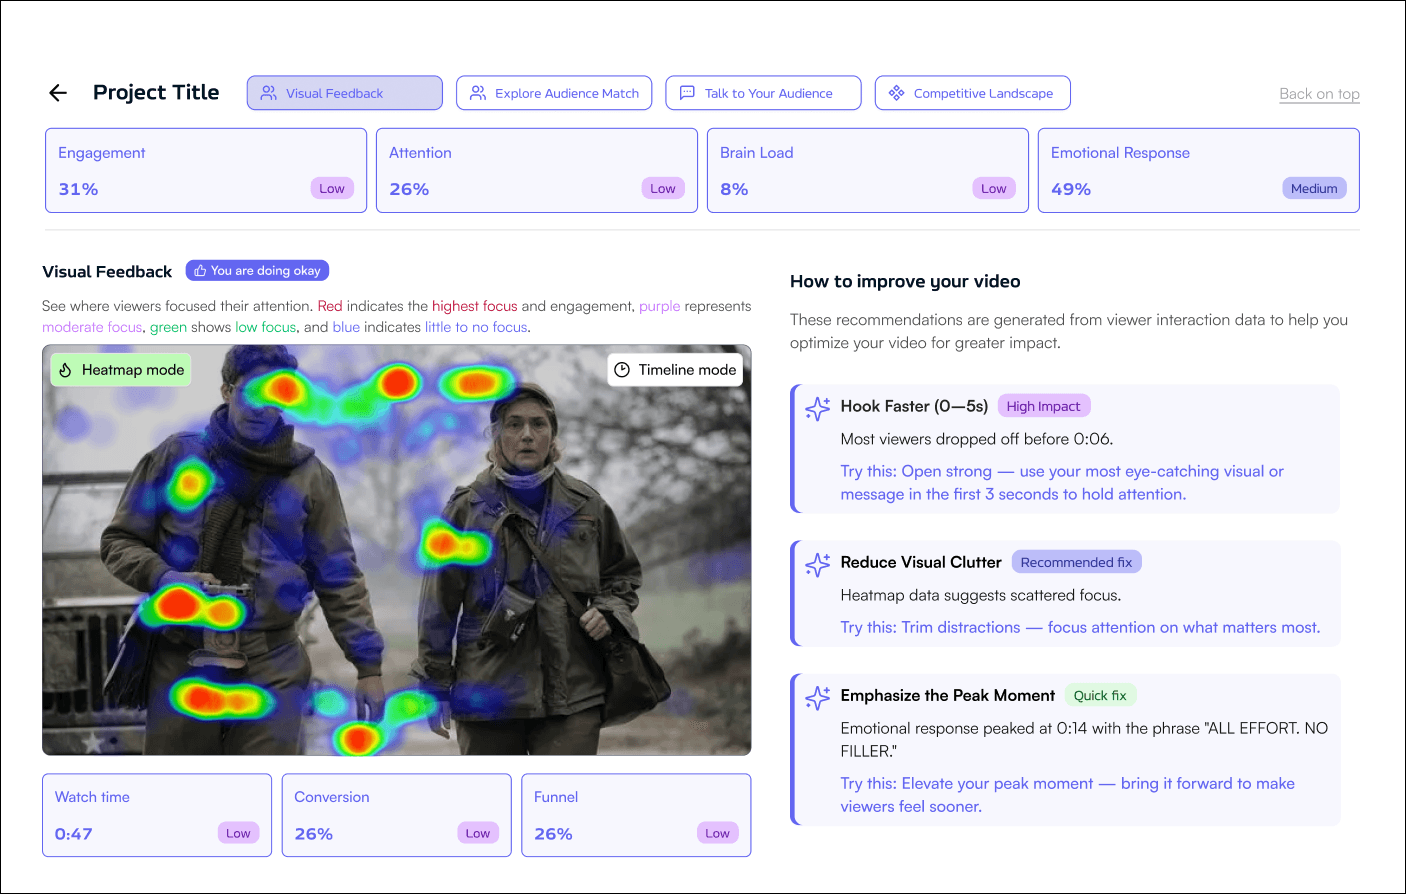Image resolution: width=1406 pixels, height=894 pixels.
Task: Click the clock icon in Timeline mode
Action: coord(622,370)
